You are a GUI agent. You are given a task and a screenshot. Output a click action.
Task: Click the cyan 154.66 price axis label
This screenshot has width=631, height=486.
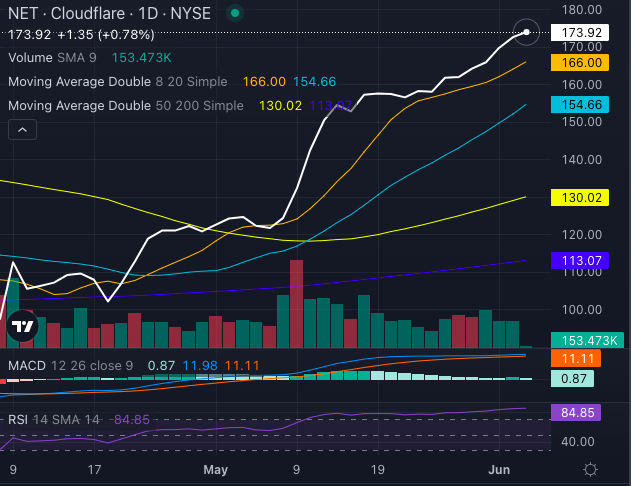579,105
